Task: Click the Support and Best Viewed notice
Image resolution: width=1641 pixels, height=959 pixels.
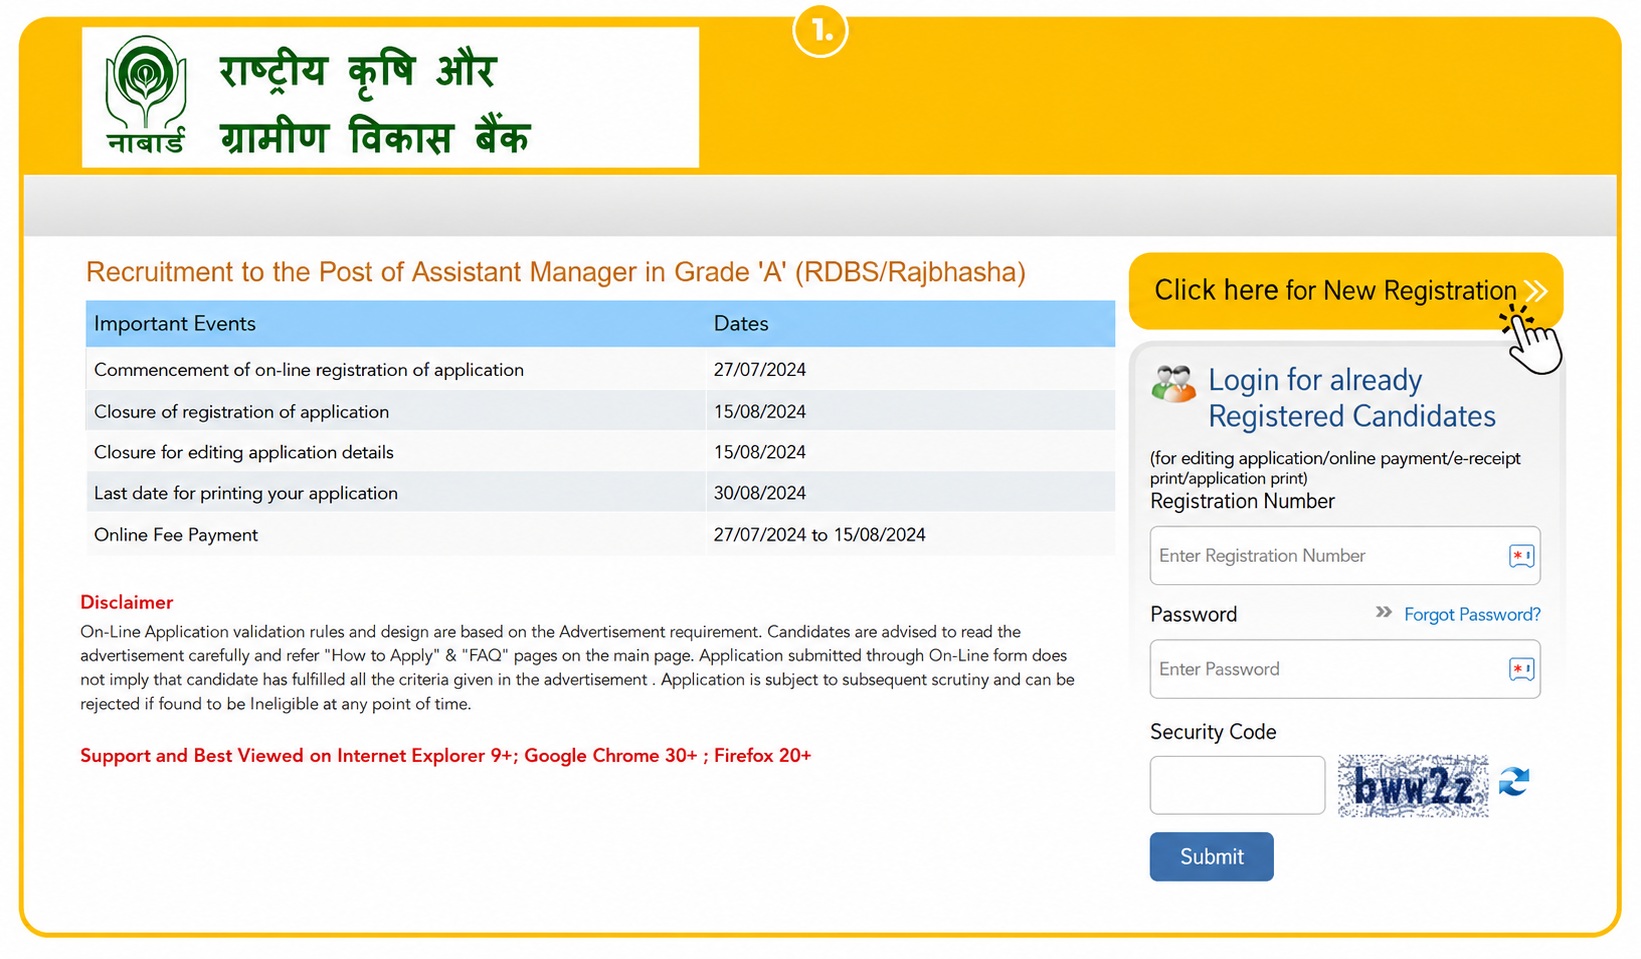Action: pyautogui.click(x=446, y=756)
